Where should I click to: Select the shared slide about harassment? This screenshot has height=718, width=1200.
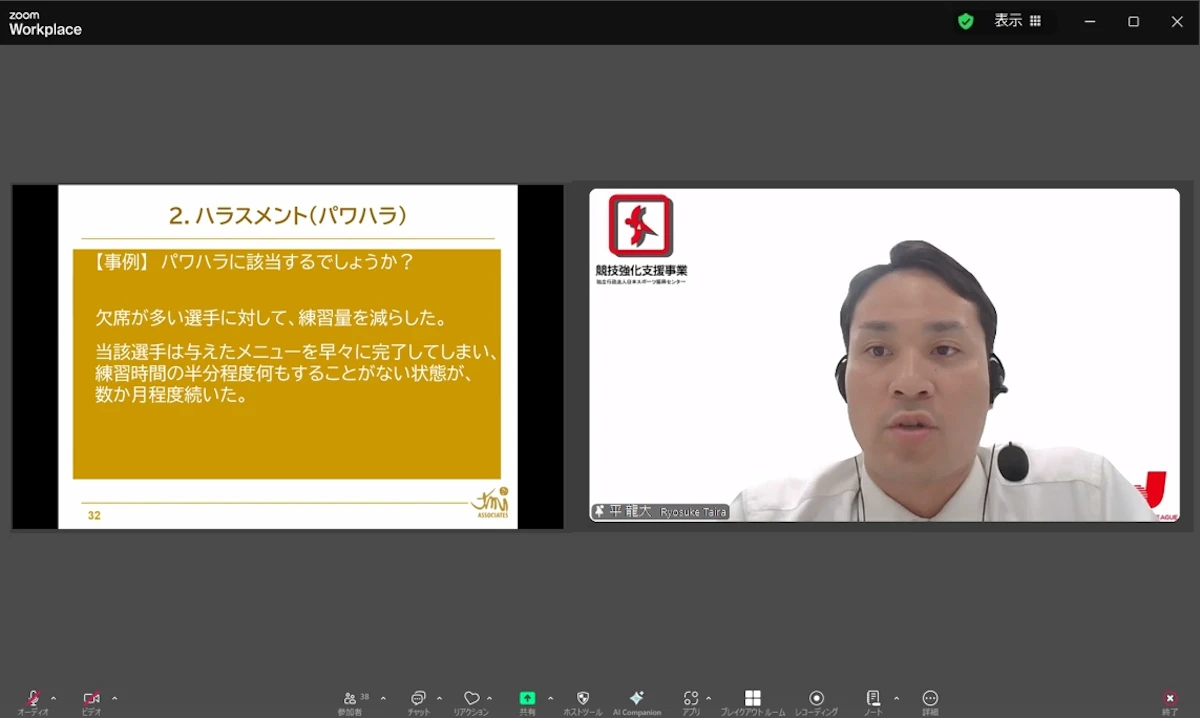coord(288,357)
